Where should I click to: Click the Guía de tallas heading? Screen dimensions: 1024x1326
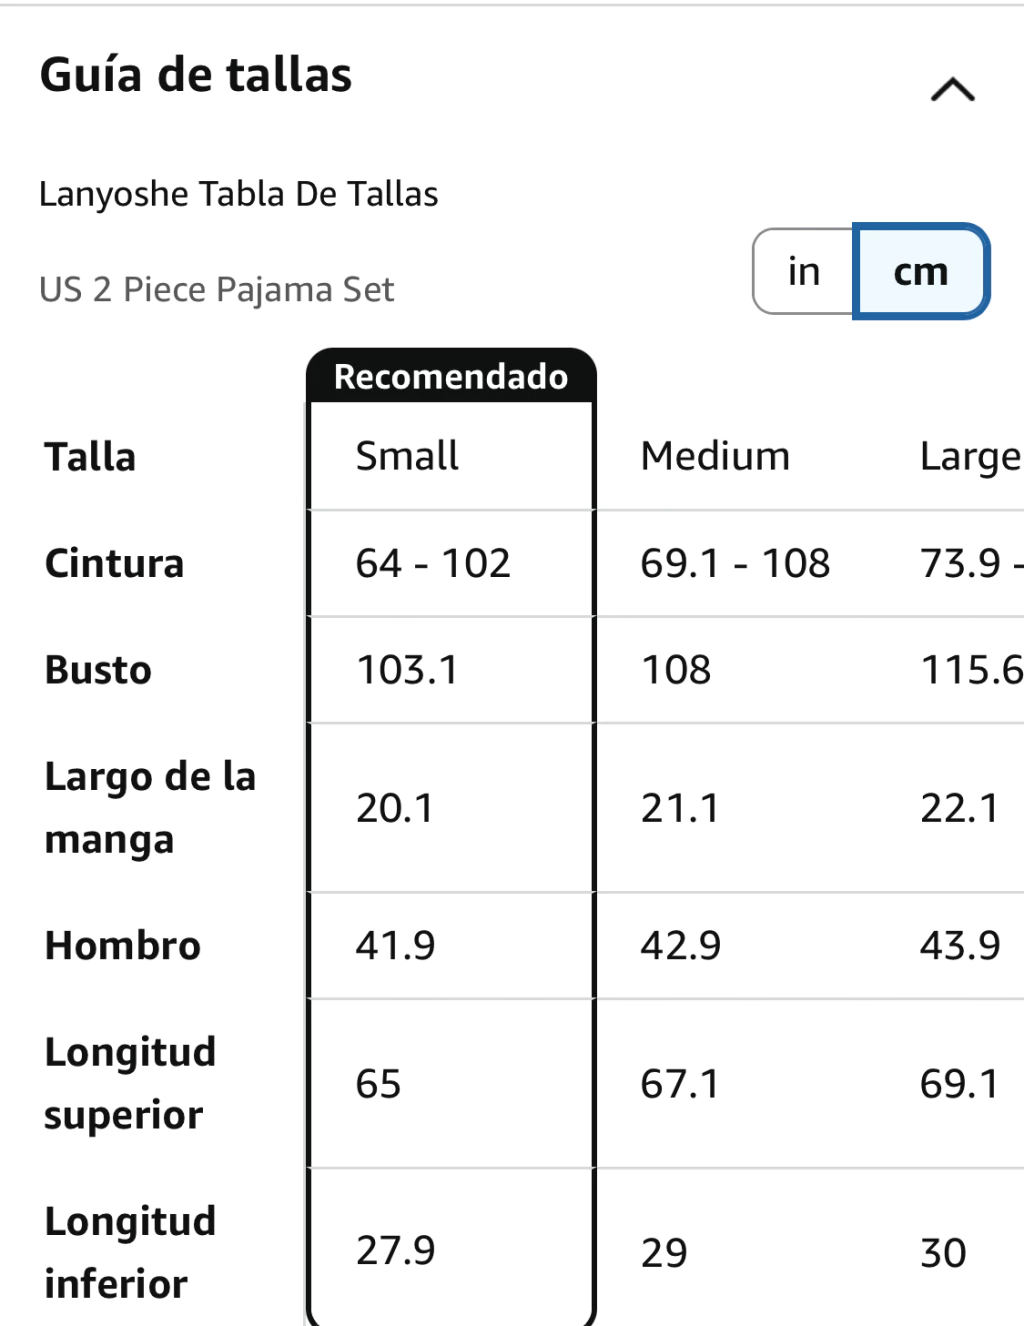pos(196,75)
